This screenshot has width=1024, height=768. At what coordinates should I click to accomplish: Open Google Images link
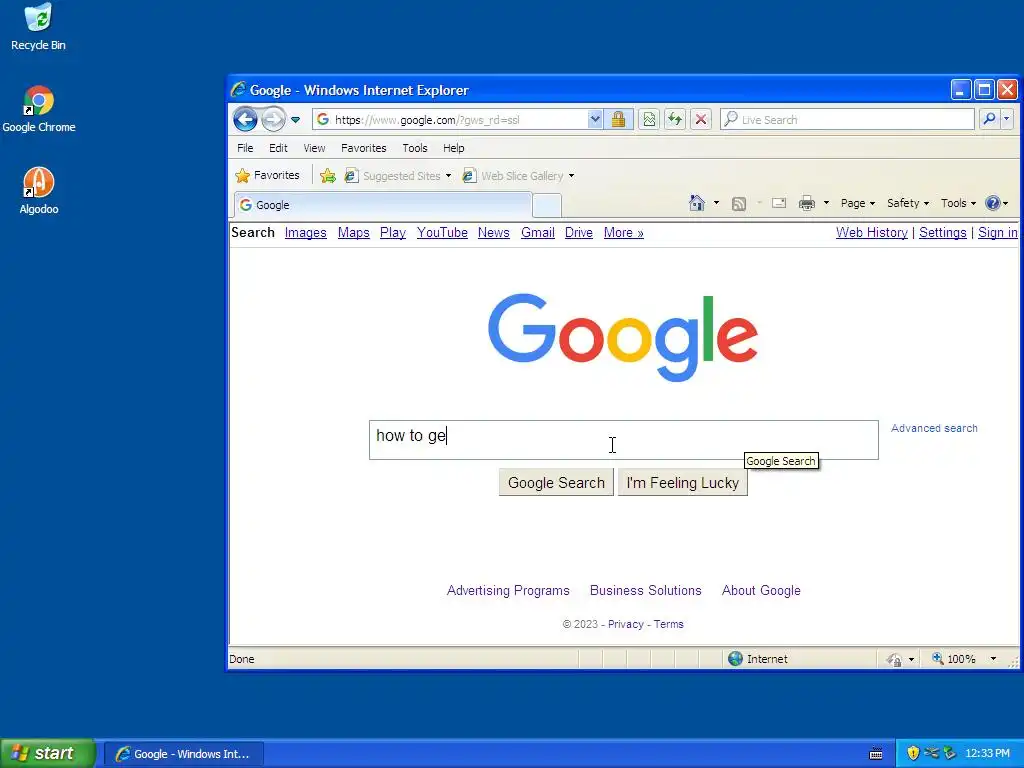[x=306, y=232]
